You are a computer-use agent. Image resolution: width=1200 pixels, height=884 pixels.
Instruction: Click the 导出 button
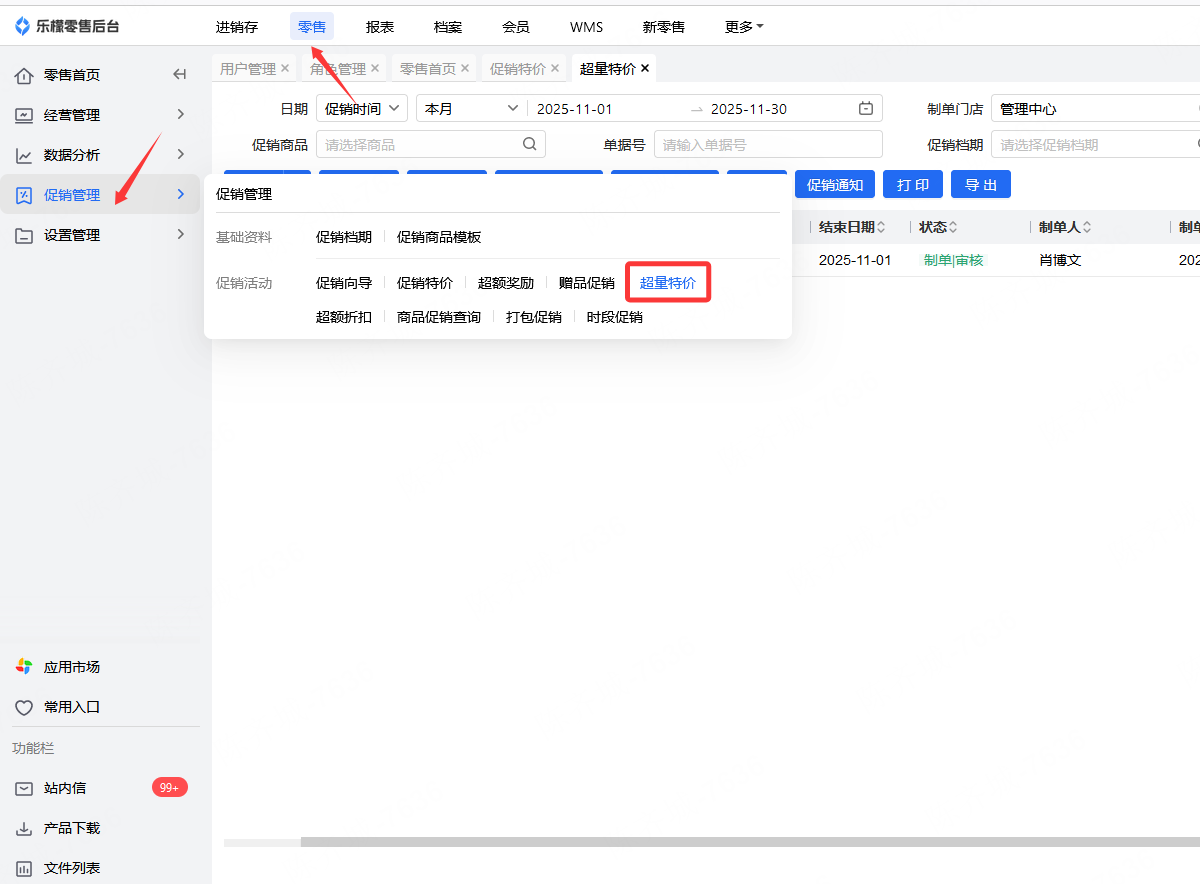(x=981, y=185)
